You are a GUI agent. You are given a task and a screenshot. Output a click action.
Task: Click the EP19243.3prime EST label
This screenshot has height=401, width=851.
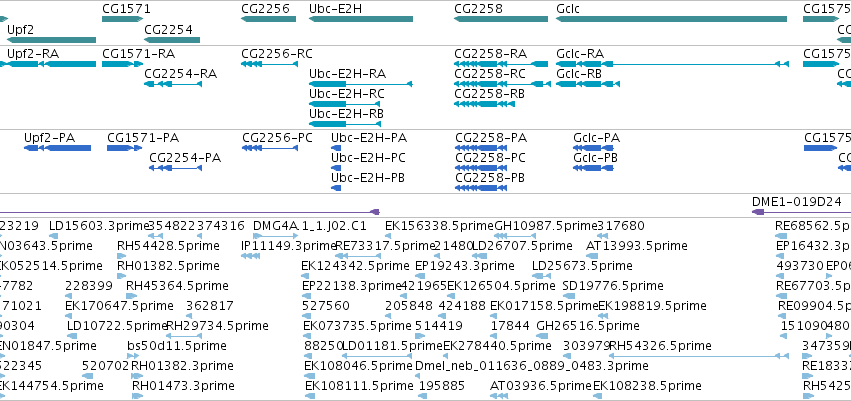click(465, 266)
